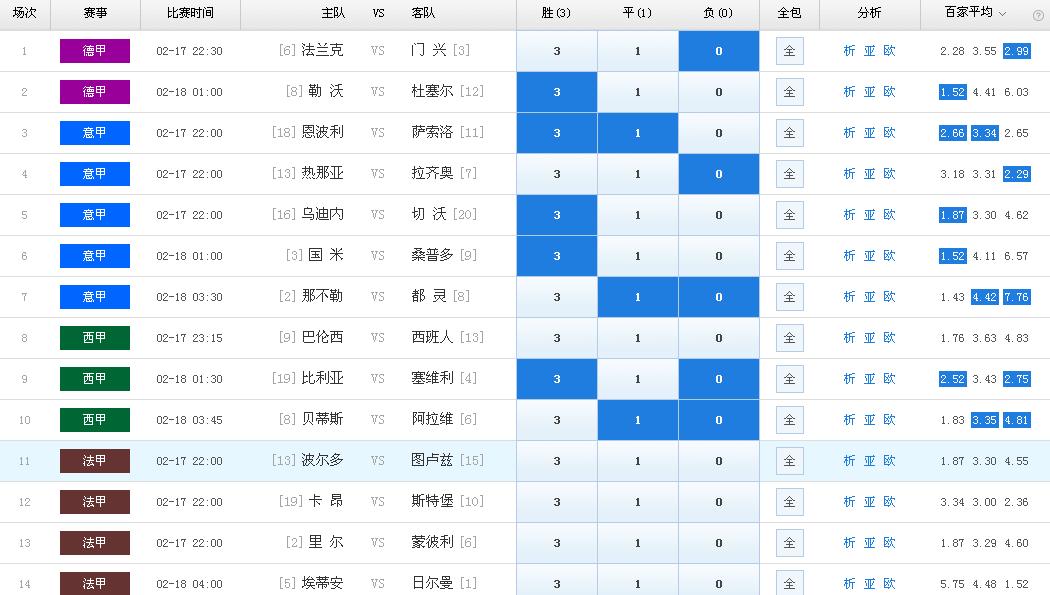Select win (3) for 法兰克 vs 门兴
Viewport: 1050px width, 595px height.
(556, 51)
